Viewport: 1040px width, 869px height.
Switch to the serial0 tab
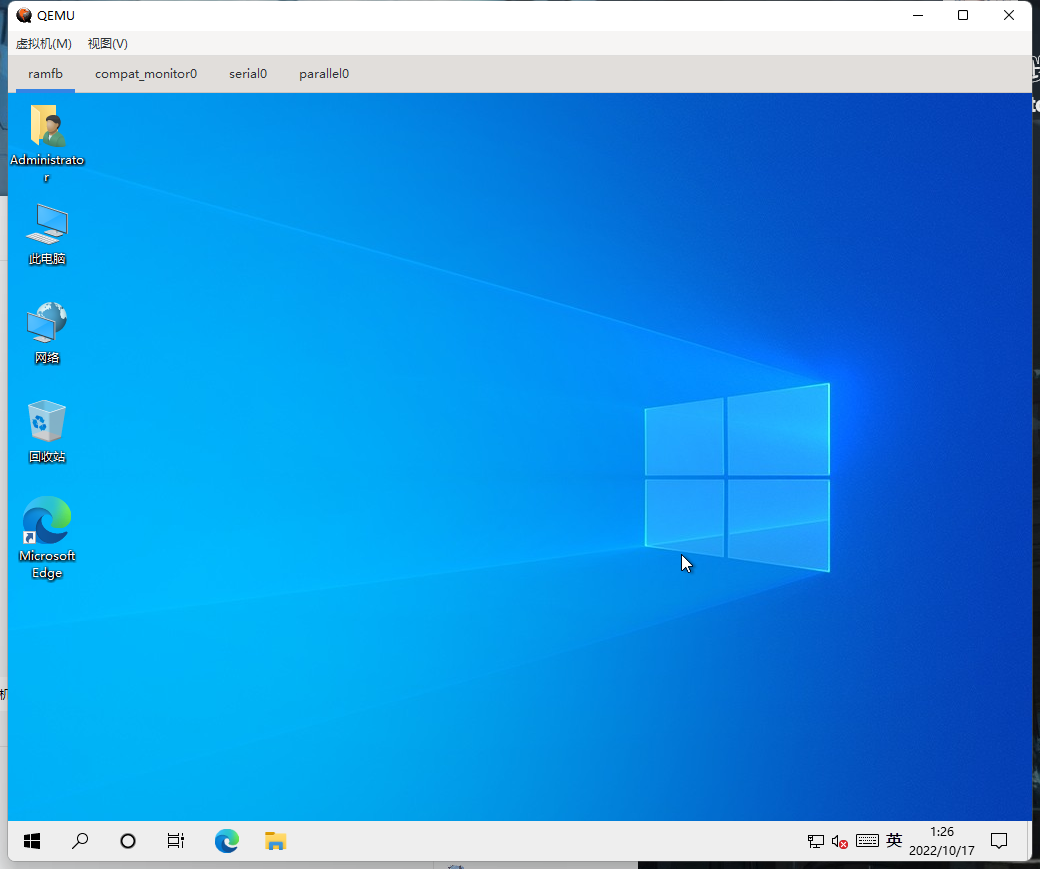coord(248,74)
